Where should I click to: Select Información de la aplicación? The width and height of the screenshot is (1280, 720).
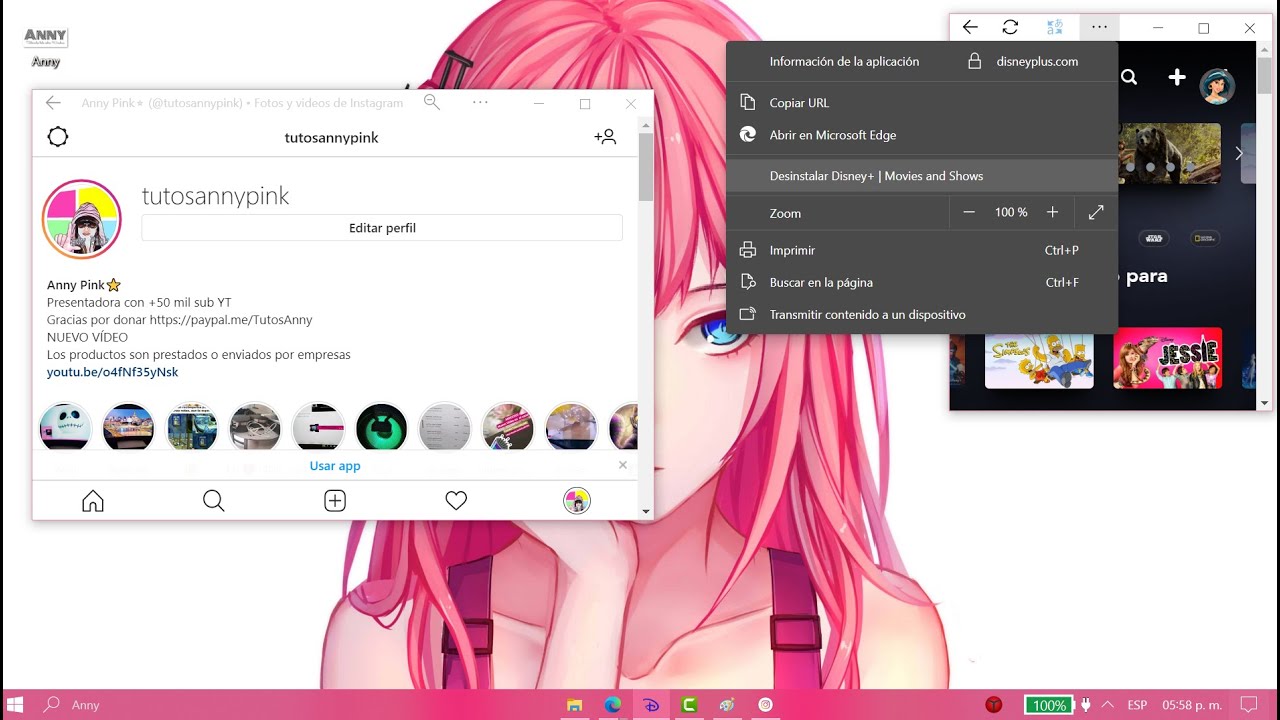coord(844,61)
